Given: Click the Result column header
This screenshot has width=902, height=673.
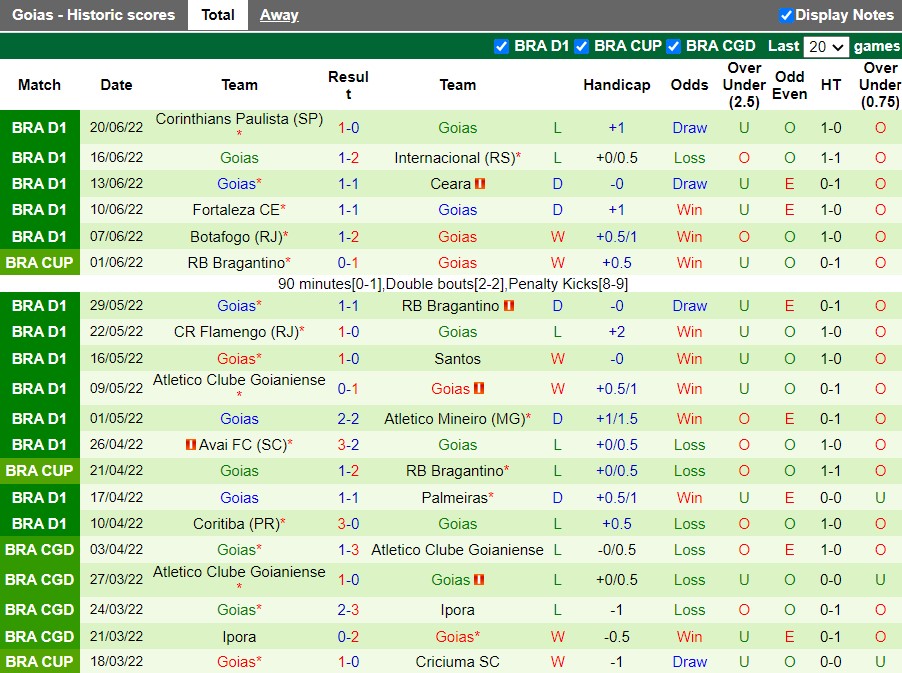Looking at the screenshot, I should tap(349, 85).
